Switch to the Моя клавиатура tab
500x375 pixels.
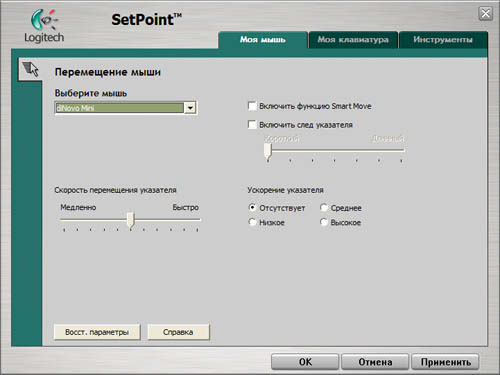pos(353,40)
